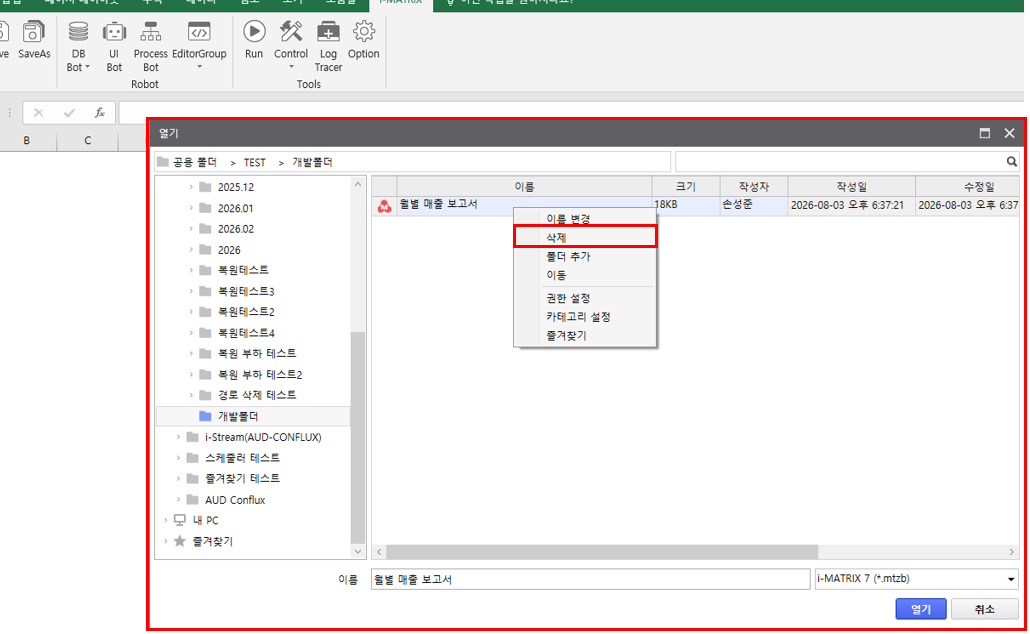The width and height of the screenshot is (1030, 634).
Task: Click the folder tree vertical scrollbar
Action: 358,437
